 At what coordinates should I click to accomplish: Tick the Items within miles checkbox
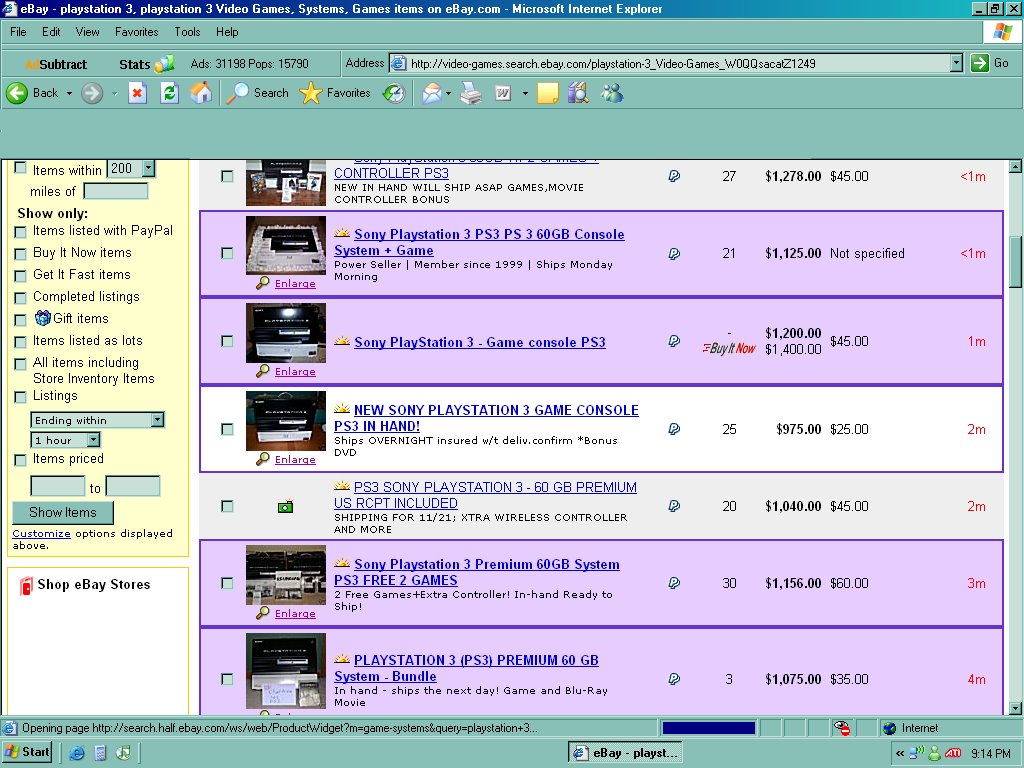pyautogui.click(x=20, y=167)
